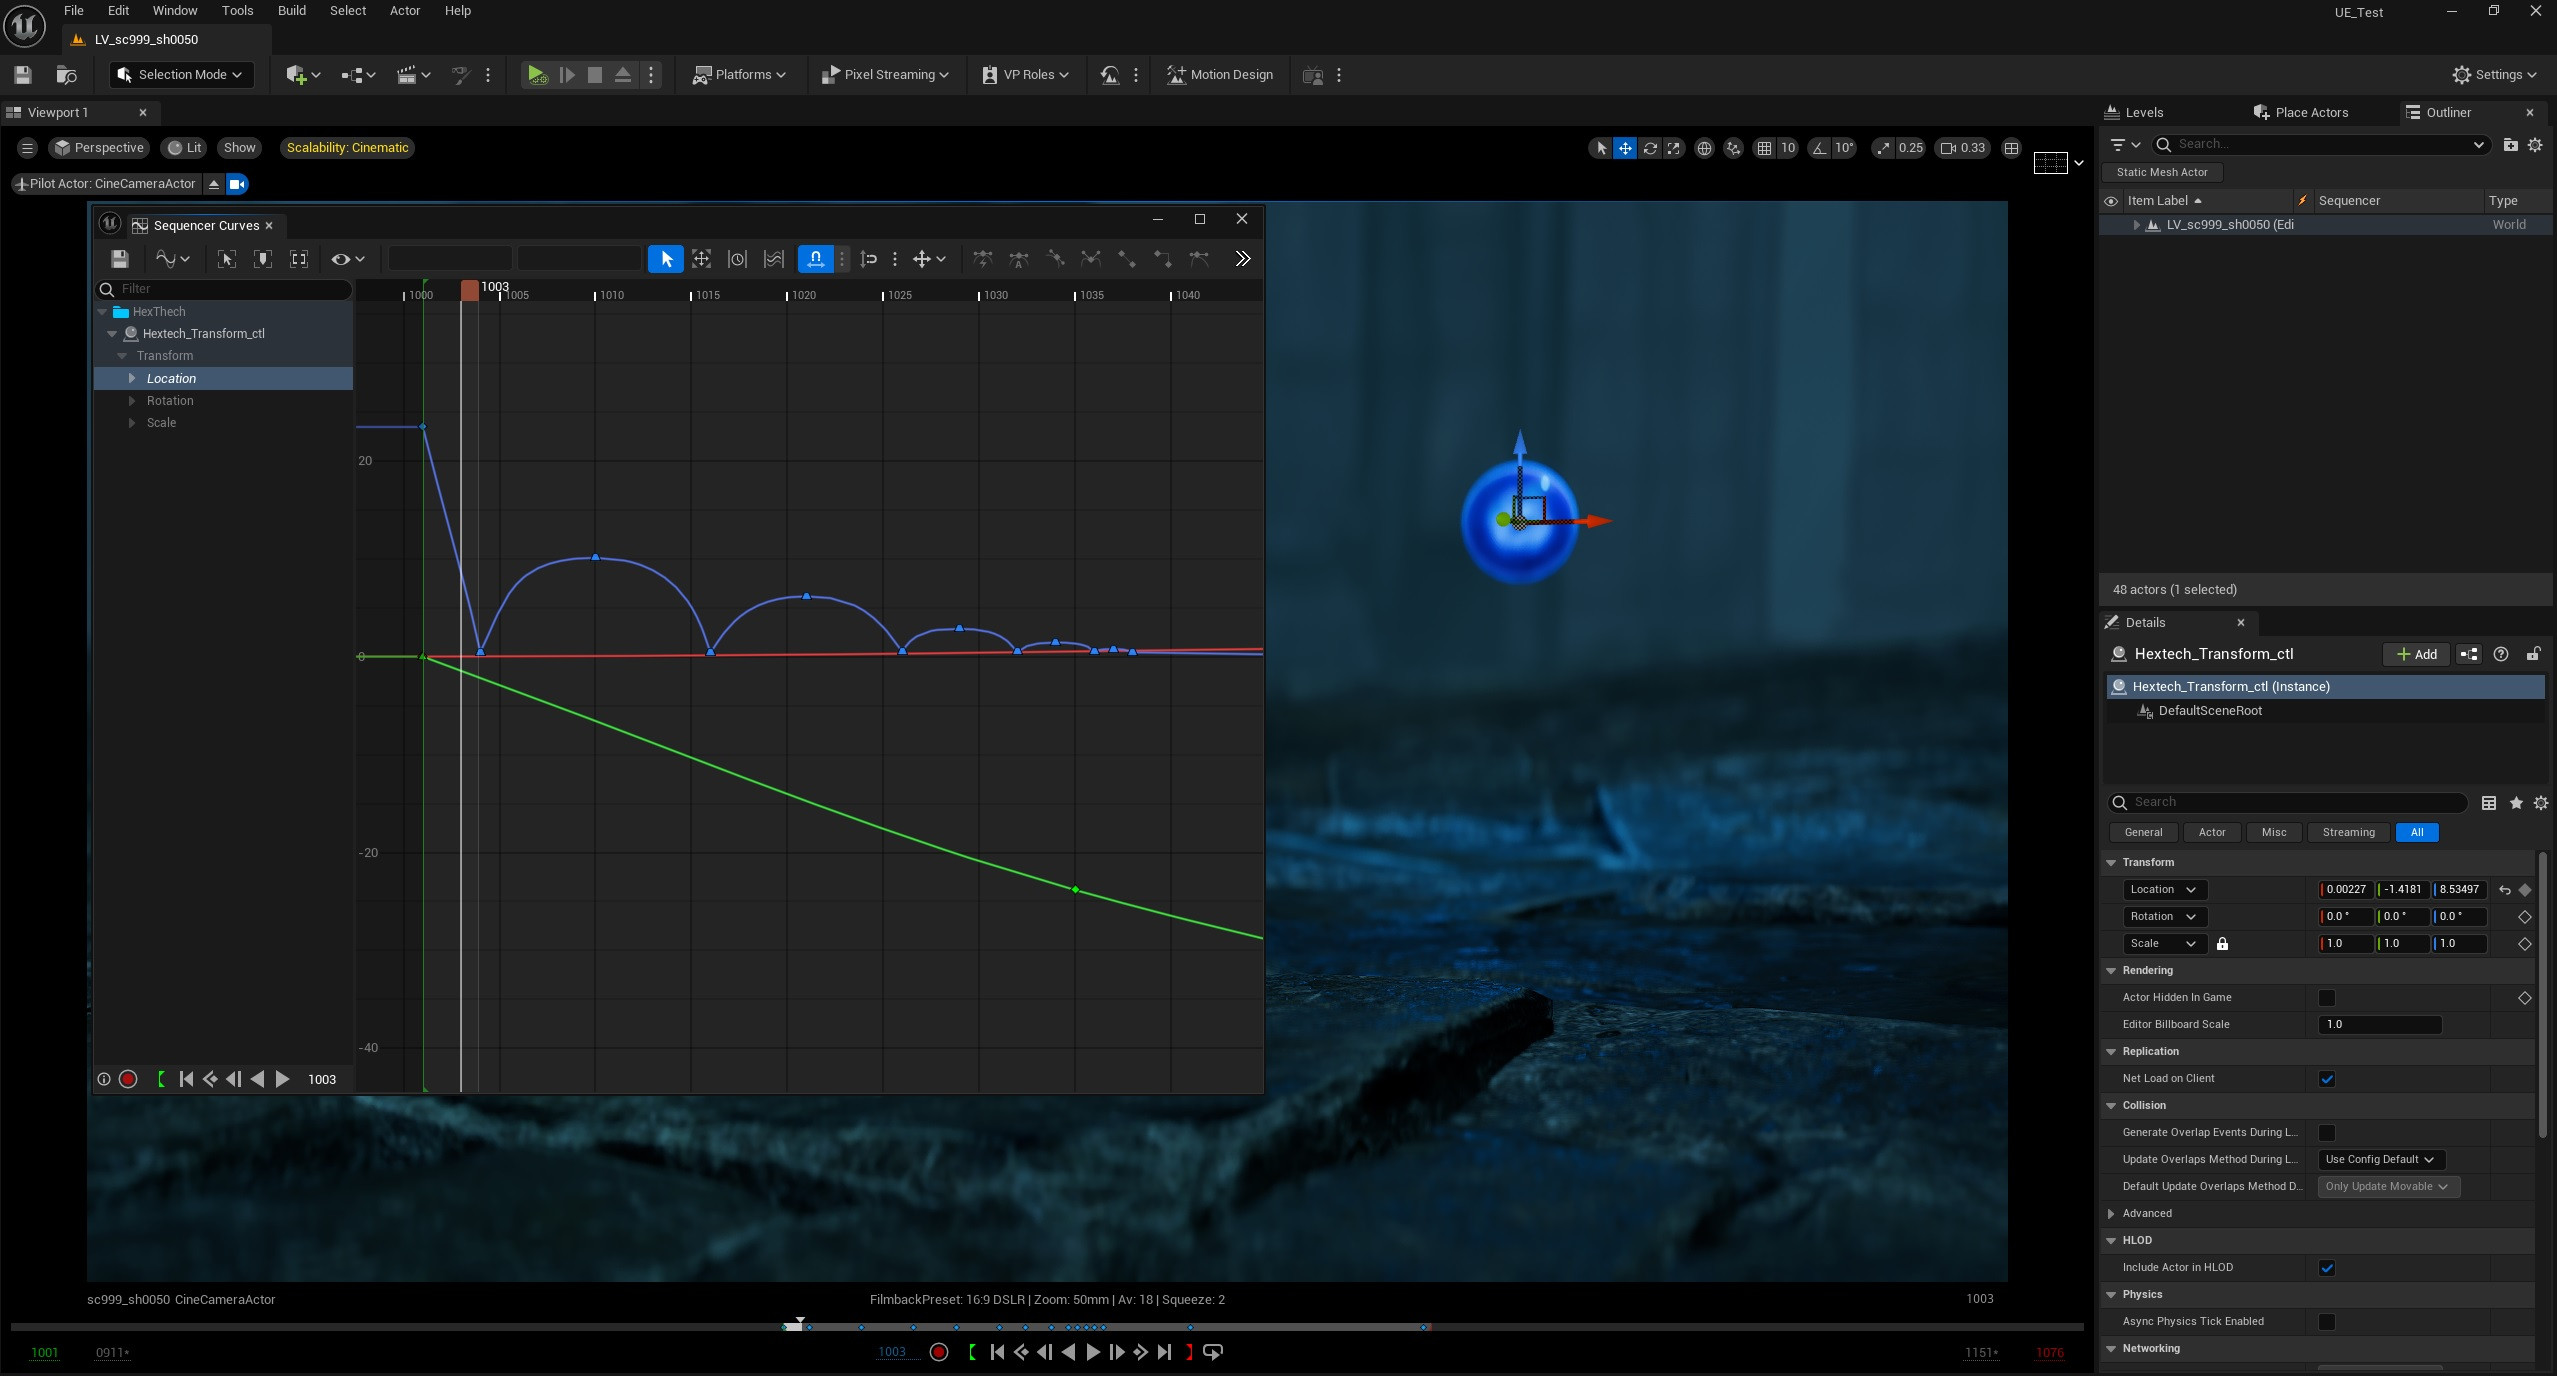Image resolution: width=2557 pixels, height=1376 pixels.
Task: Click the playhead marker at frame 1003
Action: [469, 290]
